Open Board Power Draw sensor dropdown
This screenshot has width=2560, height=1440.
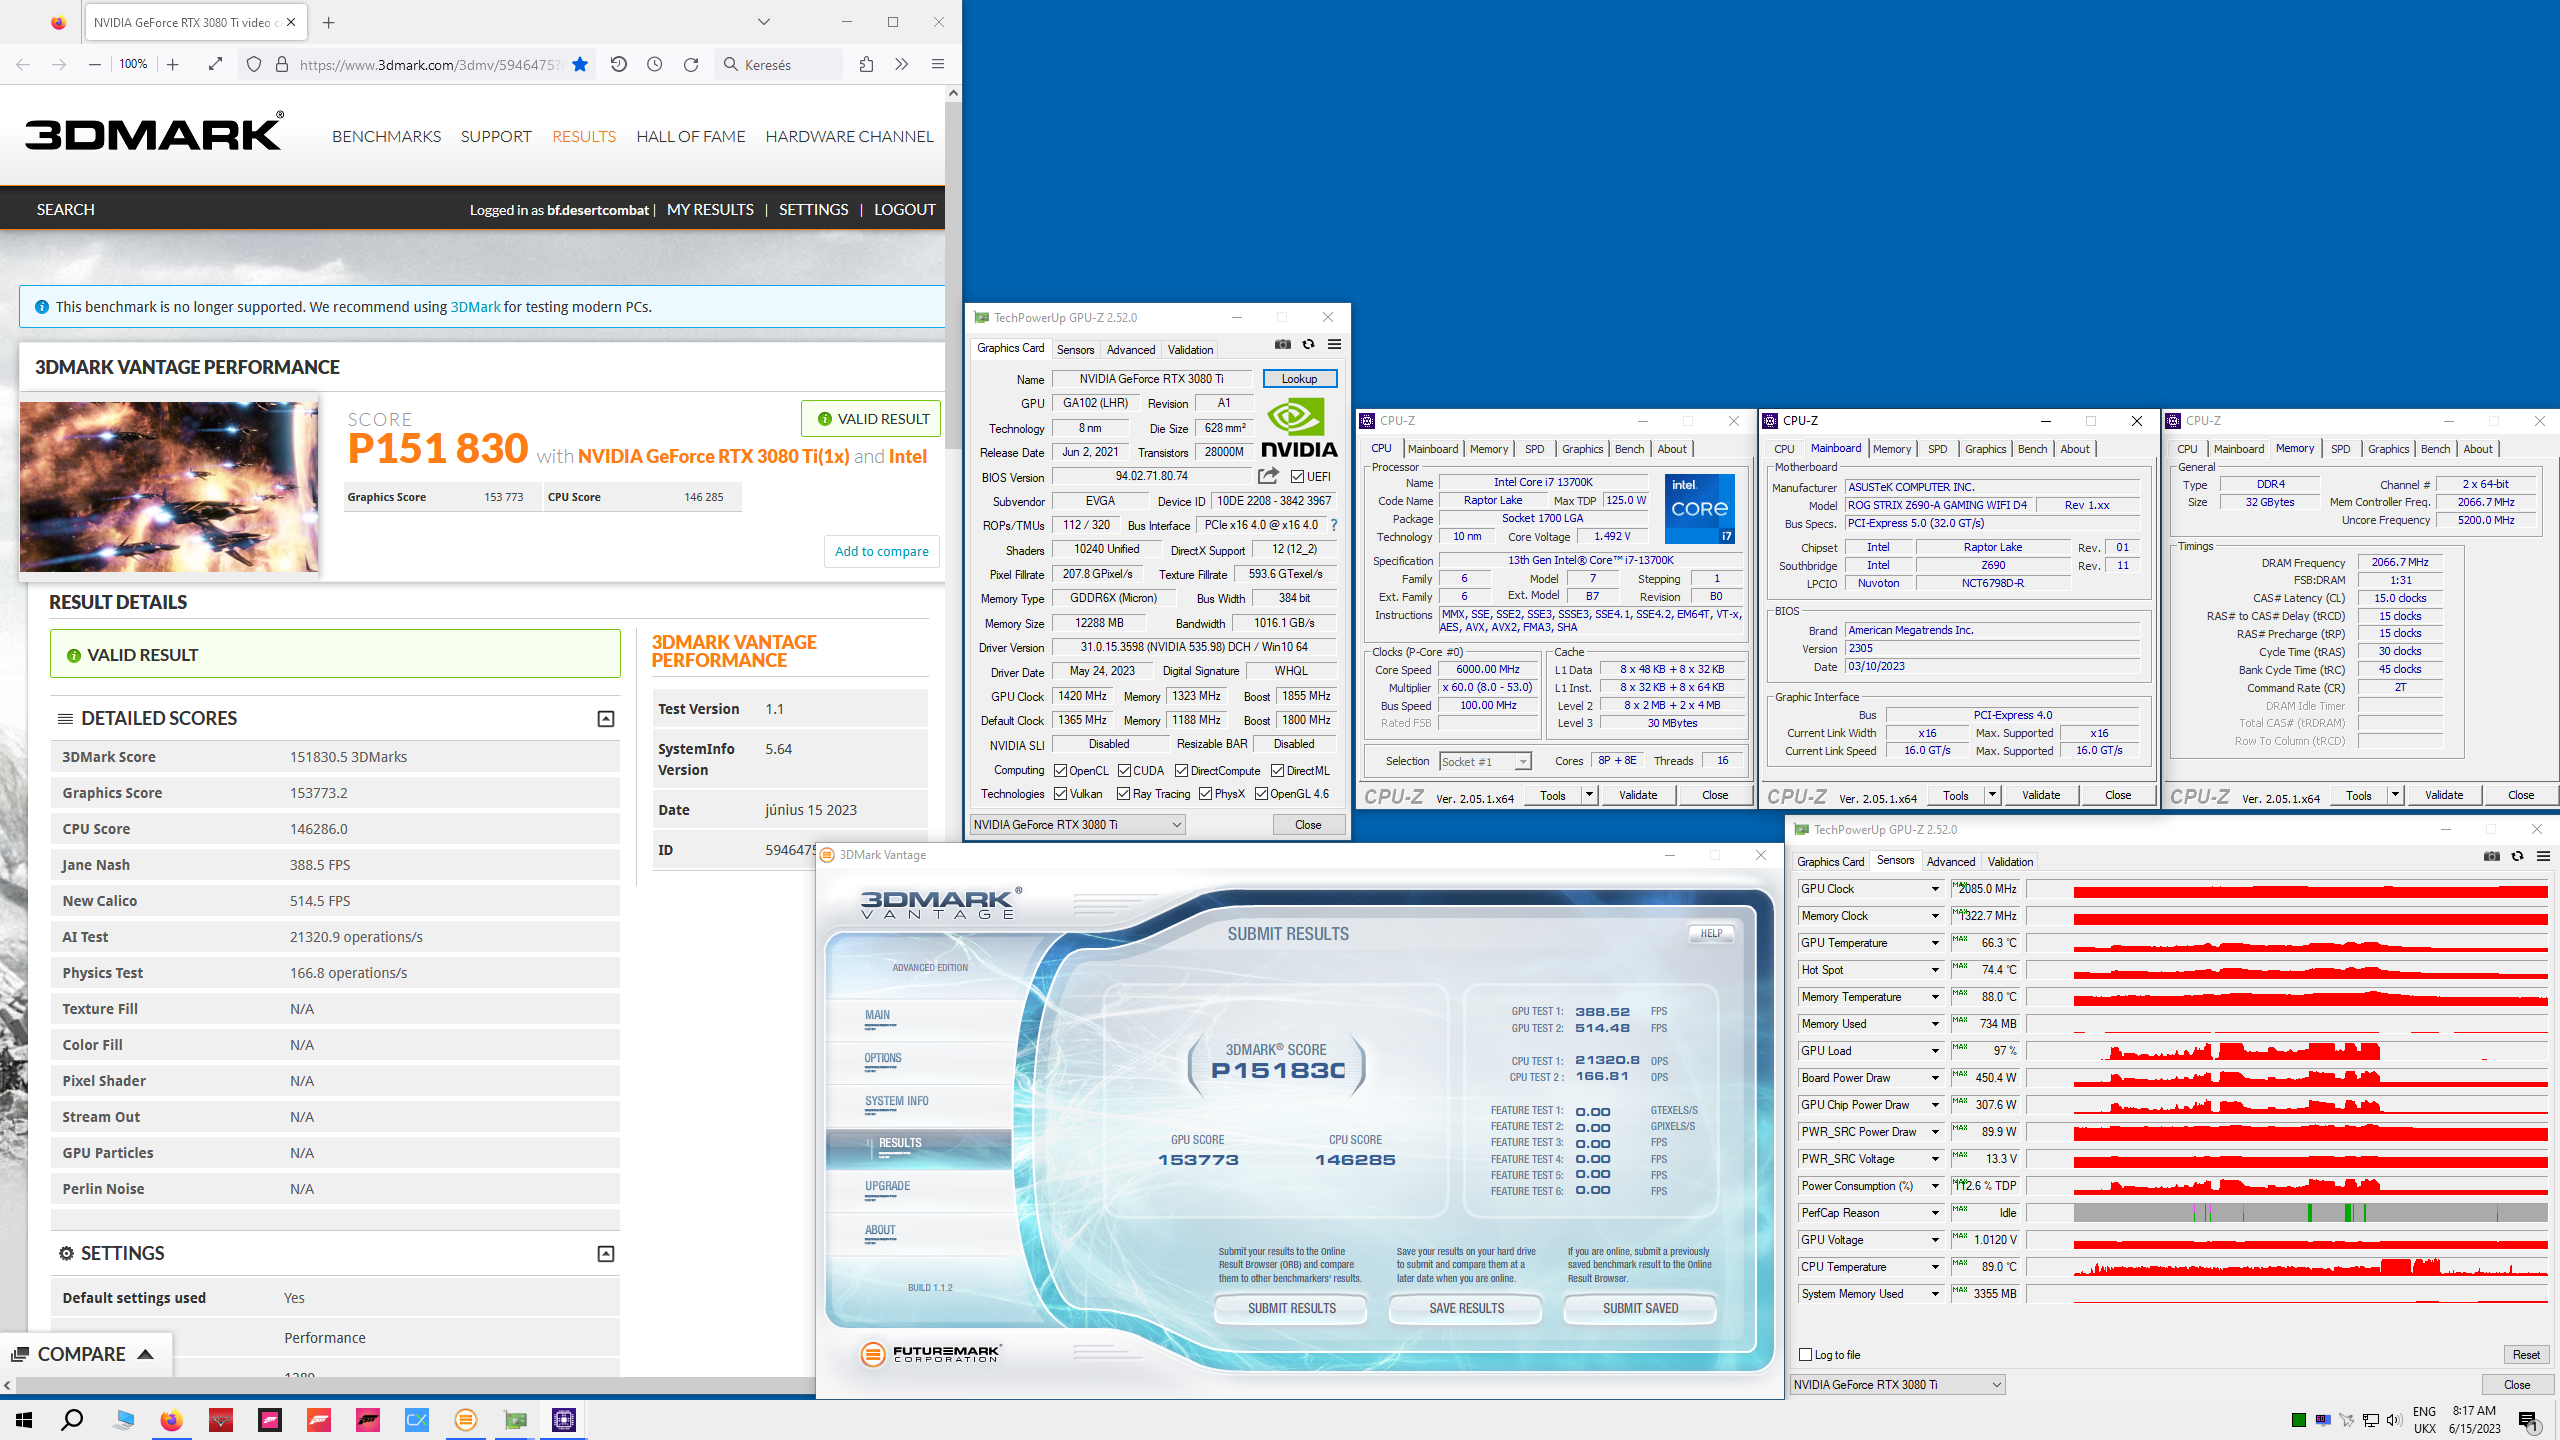pyautogui.click(x=1934, y=1078)
